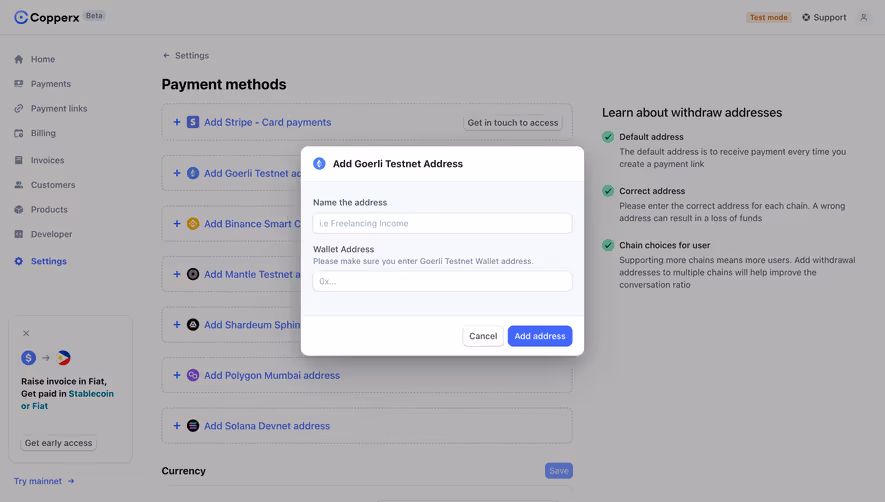Go back to Settings via arrow link
Image resolution: width=885 pixels, height=502 pixels.
pos(186,55)
